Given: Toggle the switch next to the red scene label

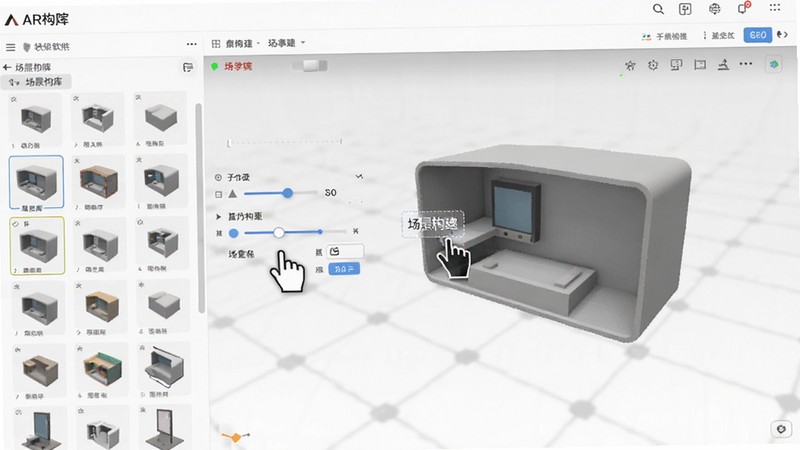Looking at the screenshot, I should coord(310,66).
